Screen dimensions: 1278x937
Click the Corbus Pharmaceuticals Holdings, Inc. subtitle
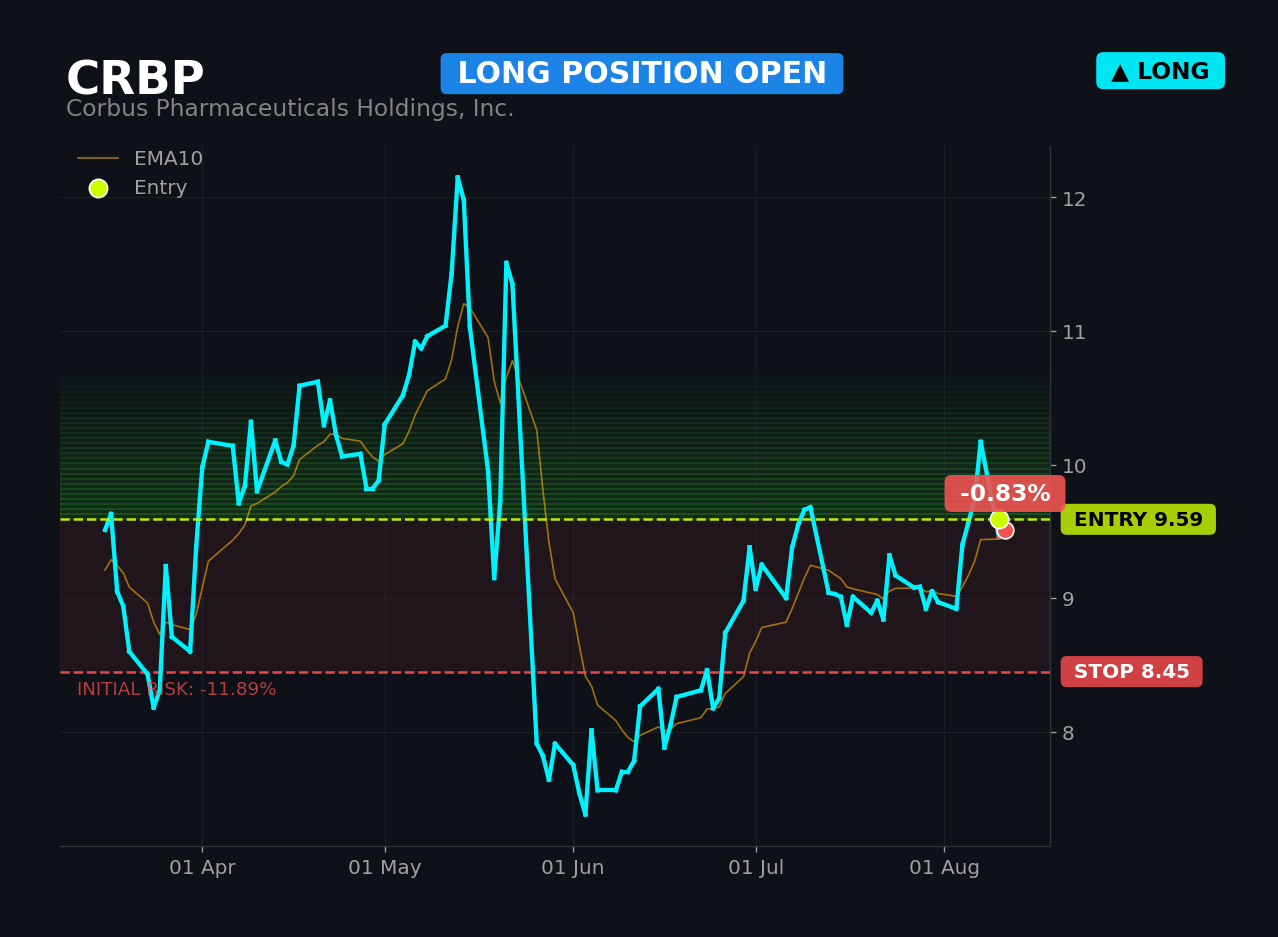(x=290, y=109)
